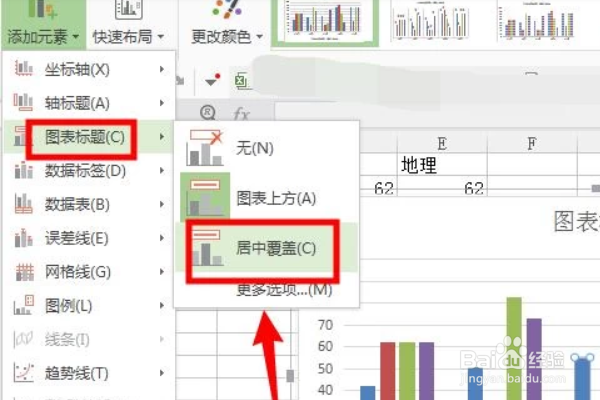Open the 网格线(G) menu item

89,272
